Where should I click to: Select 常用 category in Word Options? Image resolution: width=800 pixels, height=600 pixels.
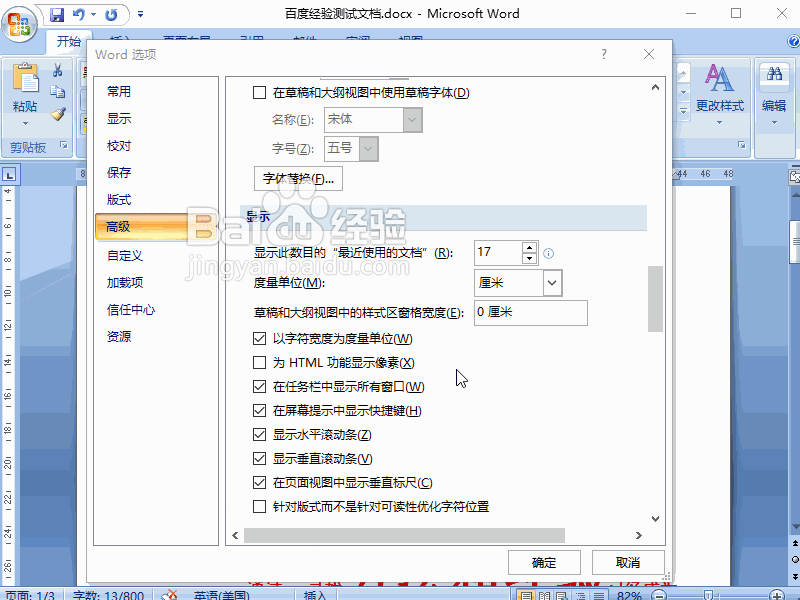[119, 91]
